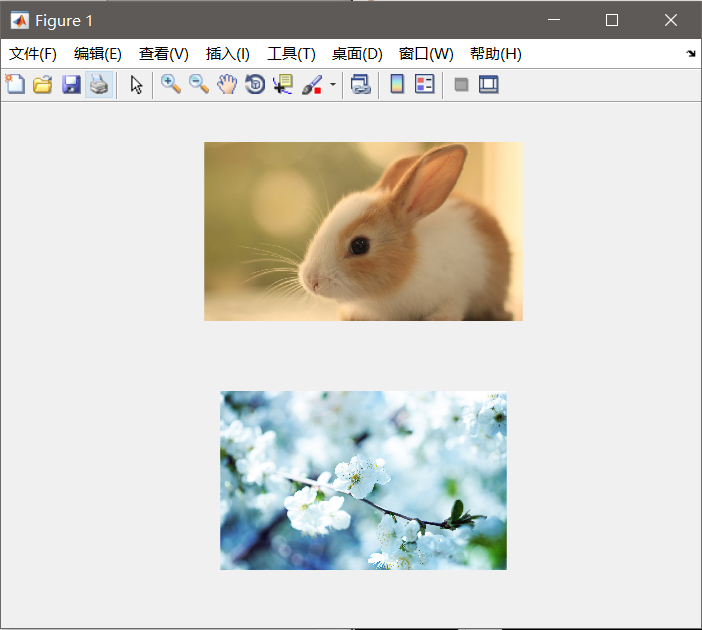The width and height of the screenshot is (702, 630).
Task: Open the 窗口(W) menu
Action: pos(426,54)
